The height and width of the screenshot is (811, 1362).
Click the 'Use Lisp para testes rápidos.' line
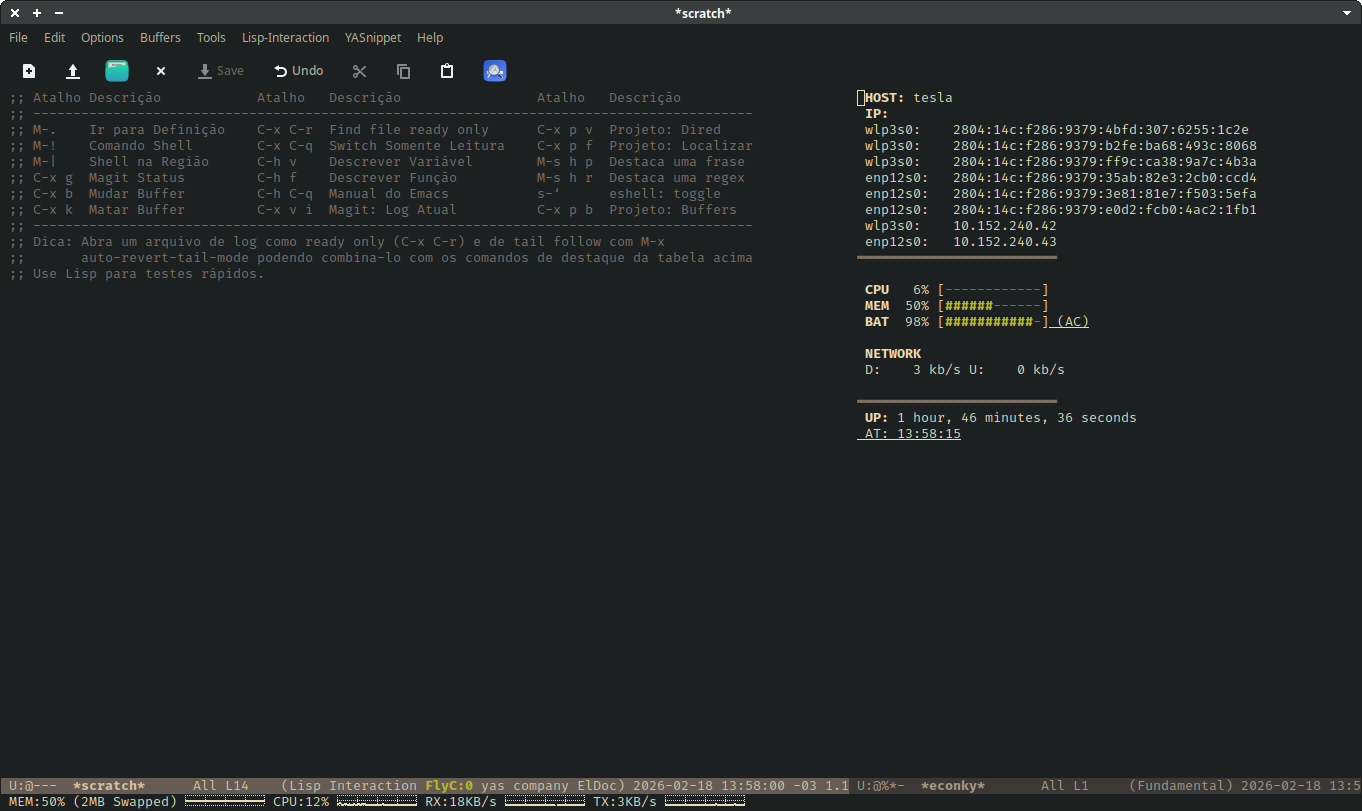coord(137,274)
